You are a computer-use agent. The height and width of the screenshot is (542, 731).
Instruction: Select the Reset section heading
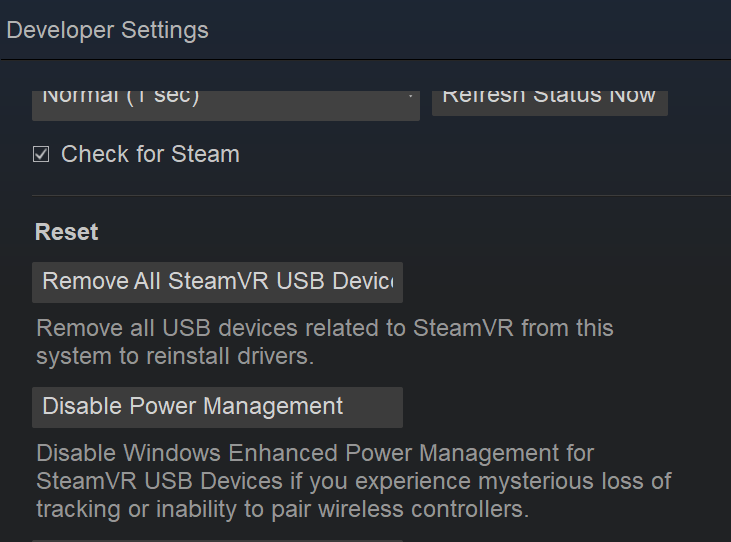(x=67, y=232)
